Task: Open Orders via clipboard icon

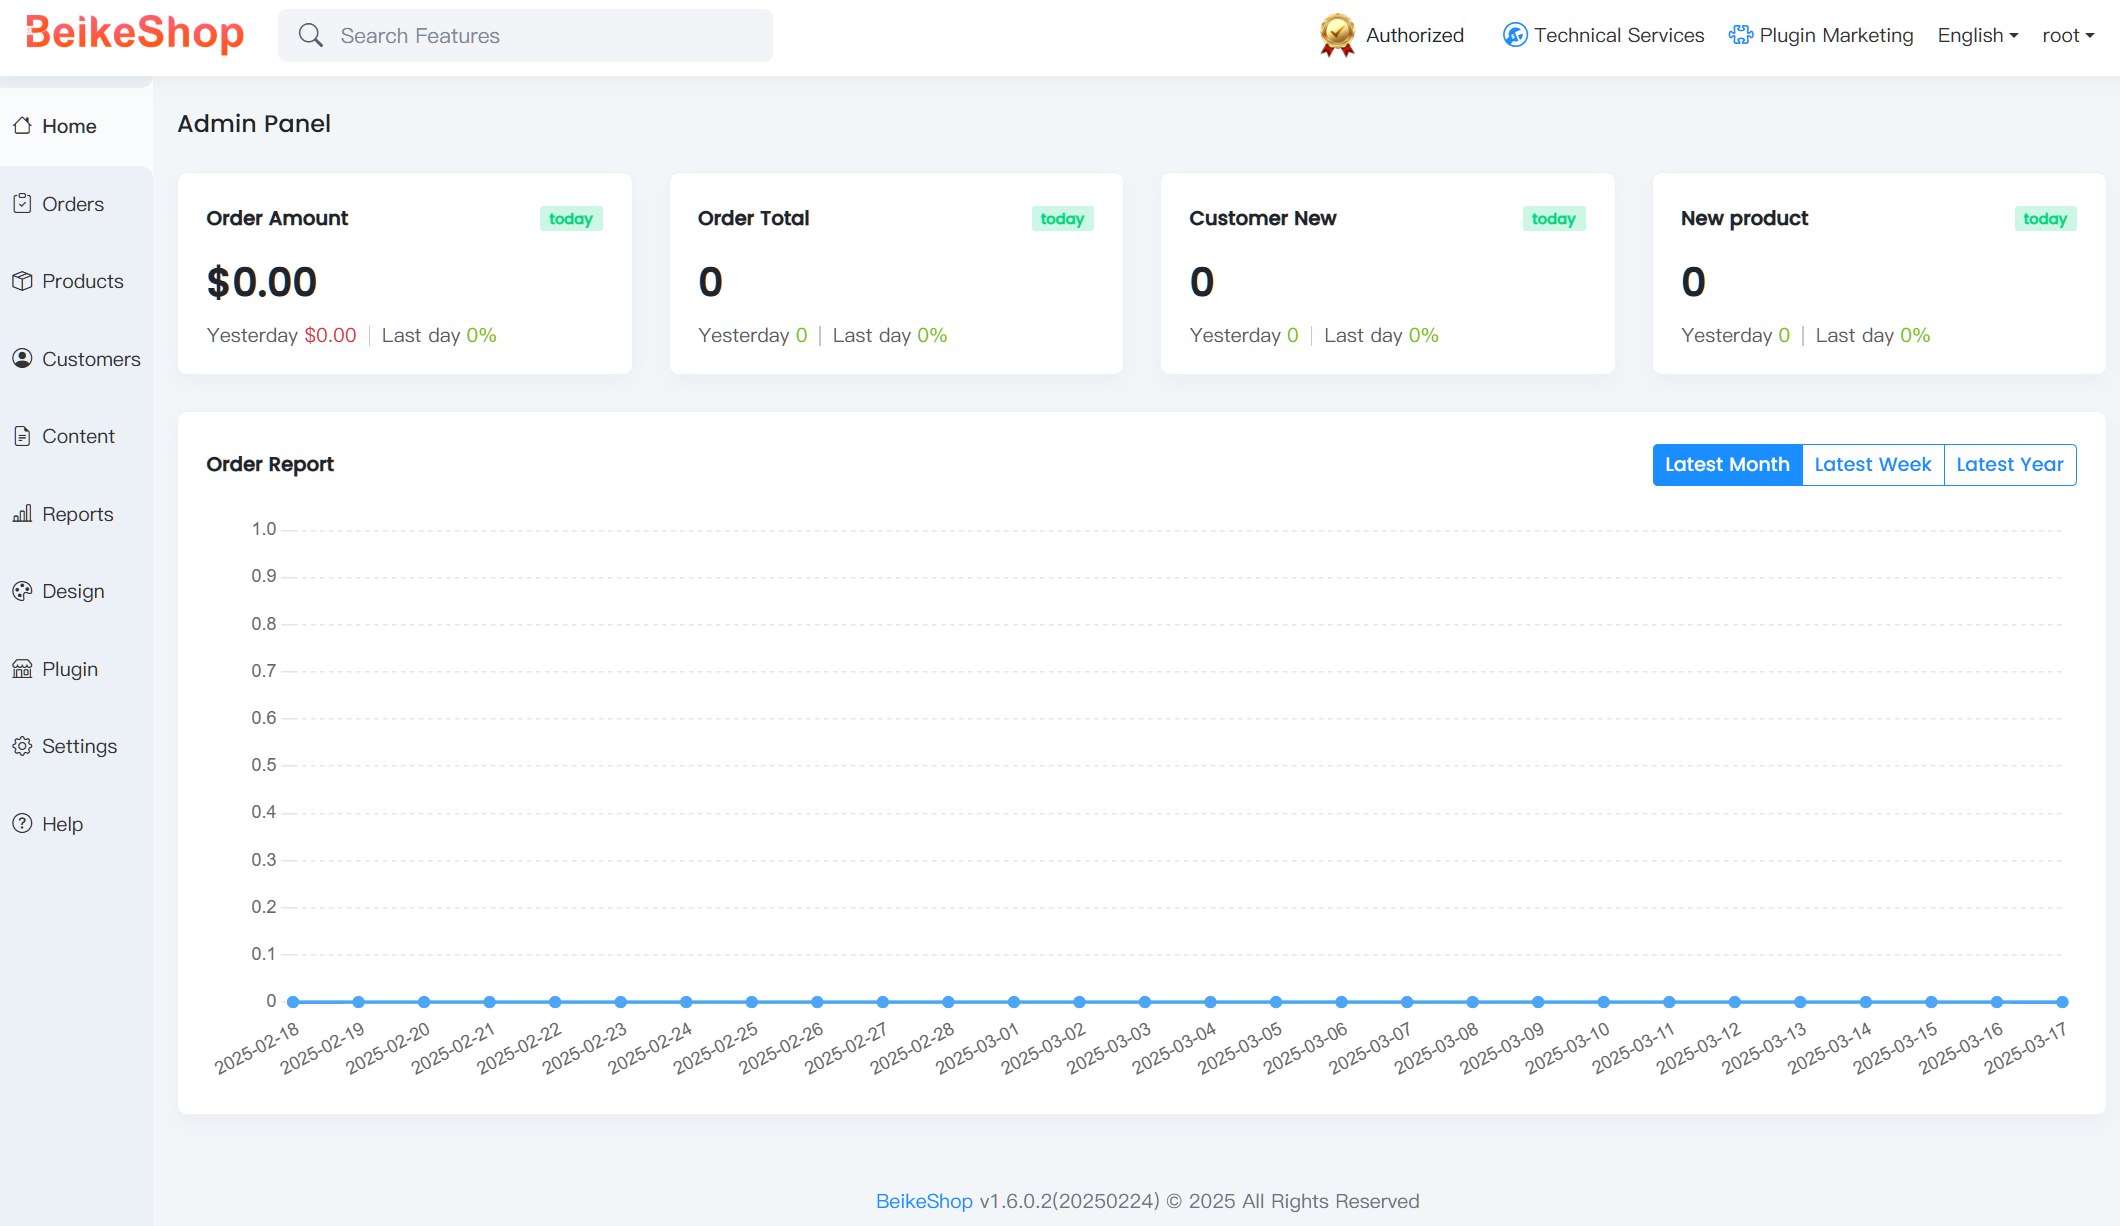Action: tap(22, 204)
